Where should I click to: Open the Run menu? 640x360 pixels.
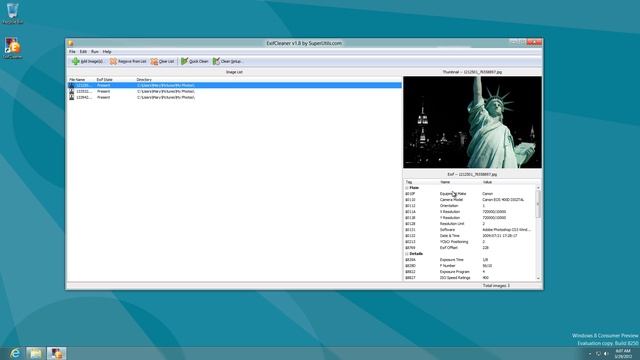click(95, 52)
